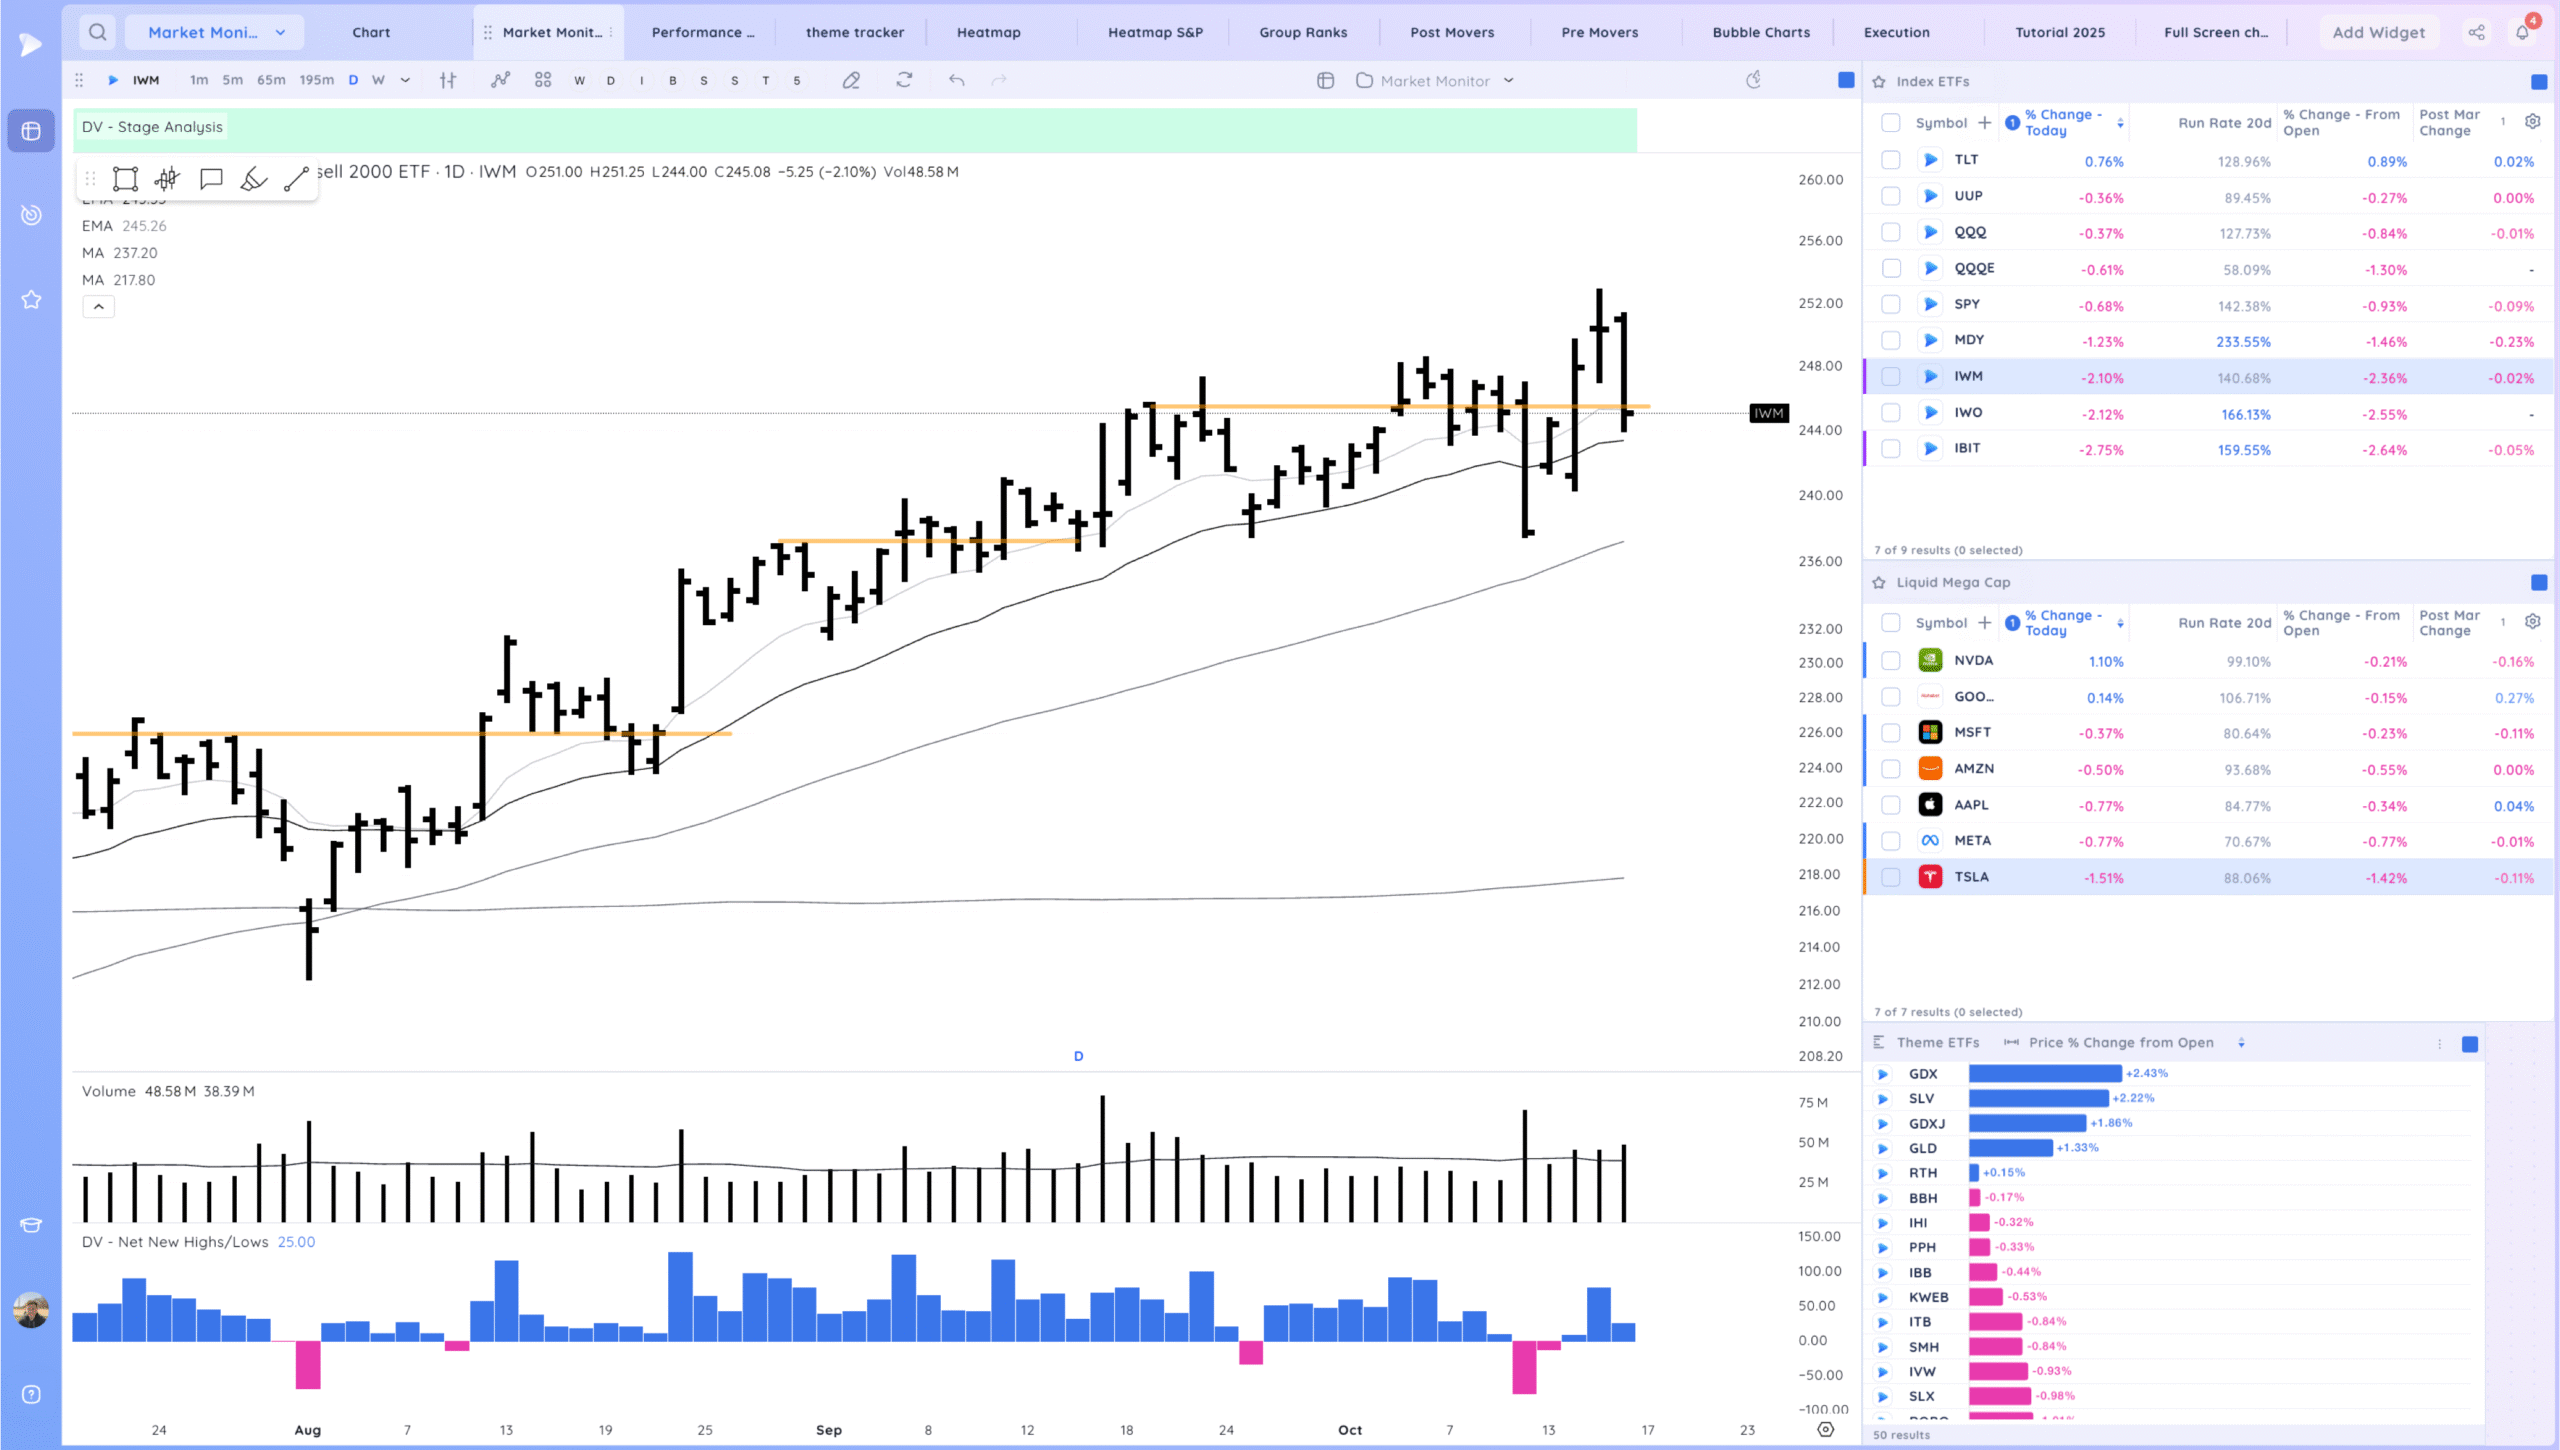Open the notifications bell
This screenshot has width=2560, height=1450.
pyautogui.click(x=2523, y=32)
